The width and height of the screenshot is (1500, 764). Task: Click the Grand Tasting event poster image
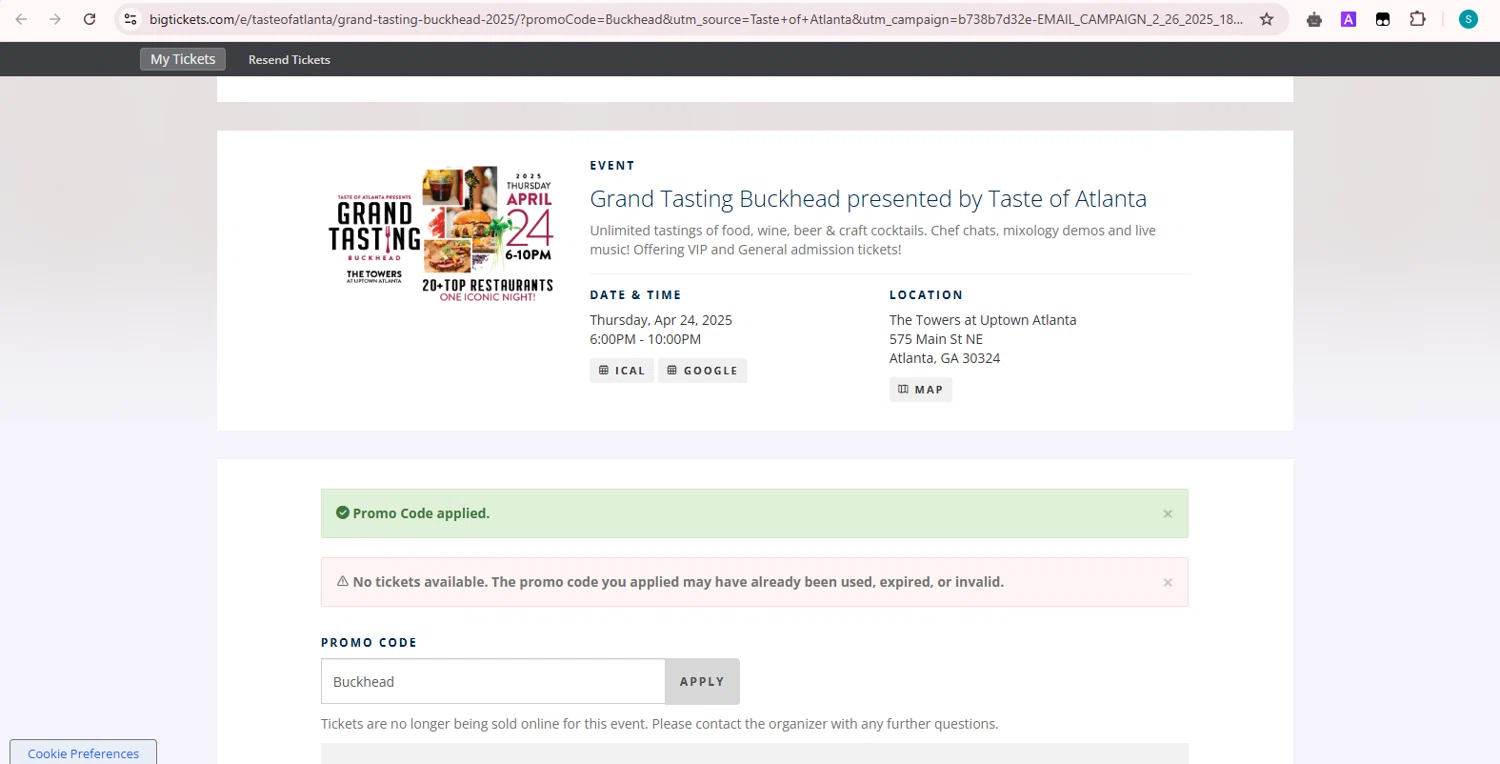(x=441, y=234)
